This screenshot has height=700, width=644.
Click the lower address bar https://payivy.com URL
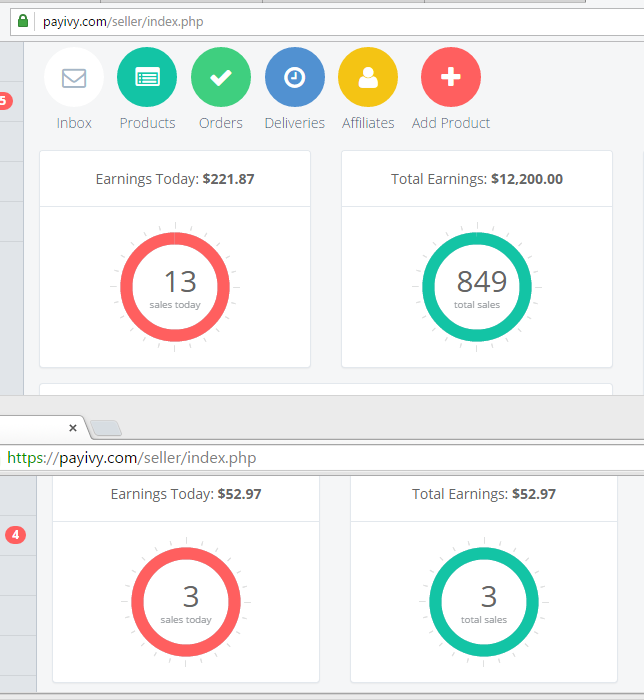click(132, 458)
